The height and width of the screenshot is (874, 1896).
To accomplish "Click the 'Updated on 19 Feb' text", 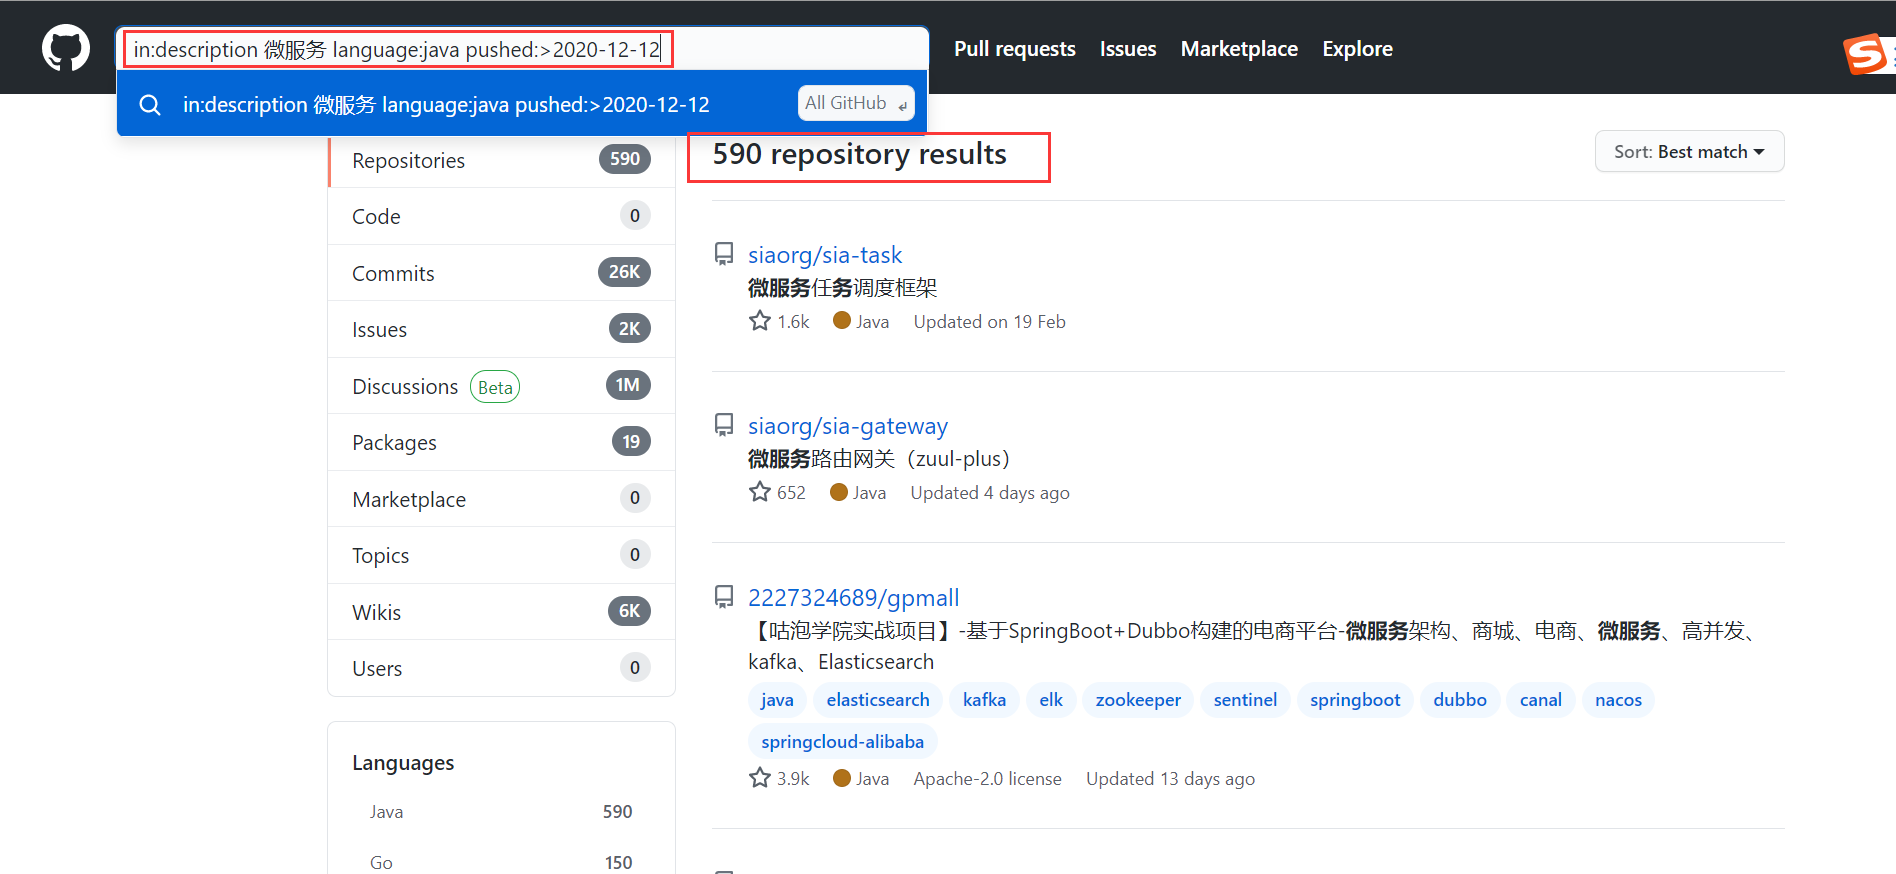I will [989, 322].
